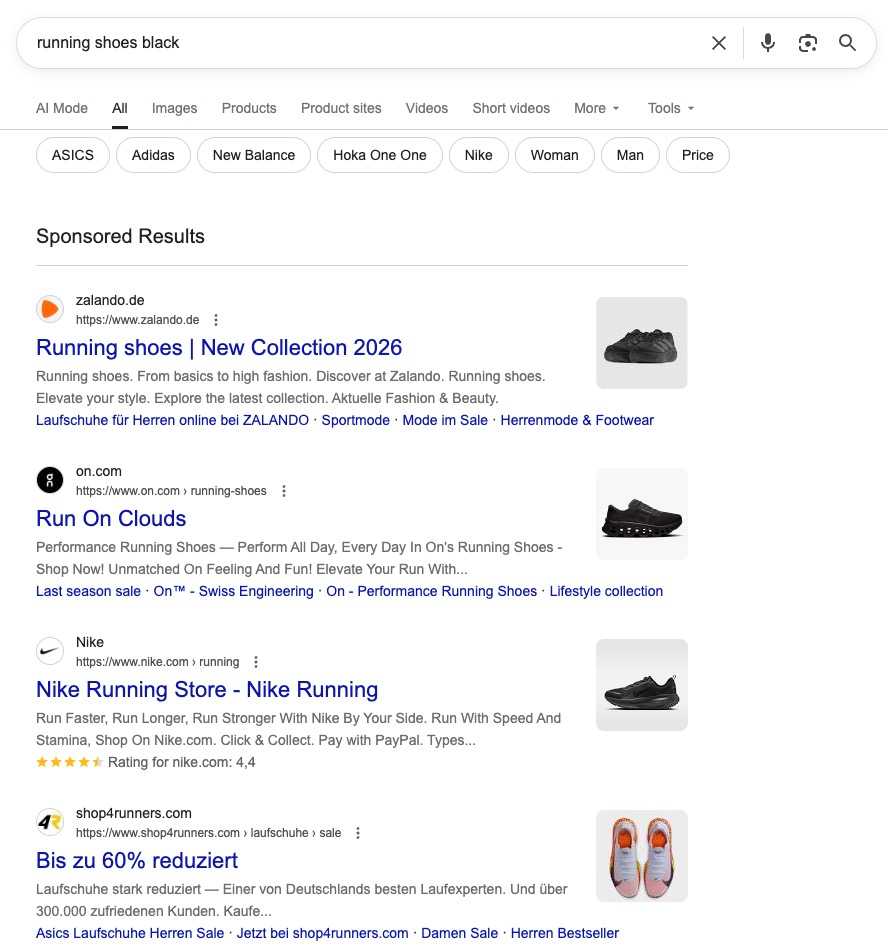
Task: Click the Nike black shoe thumbnail
Action: [x=642, y=685]
